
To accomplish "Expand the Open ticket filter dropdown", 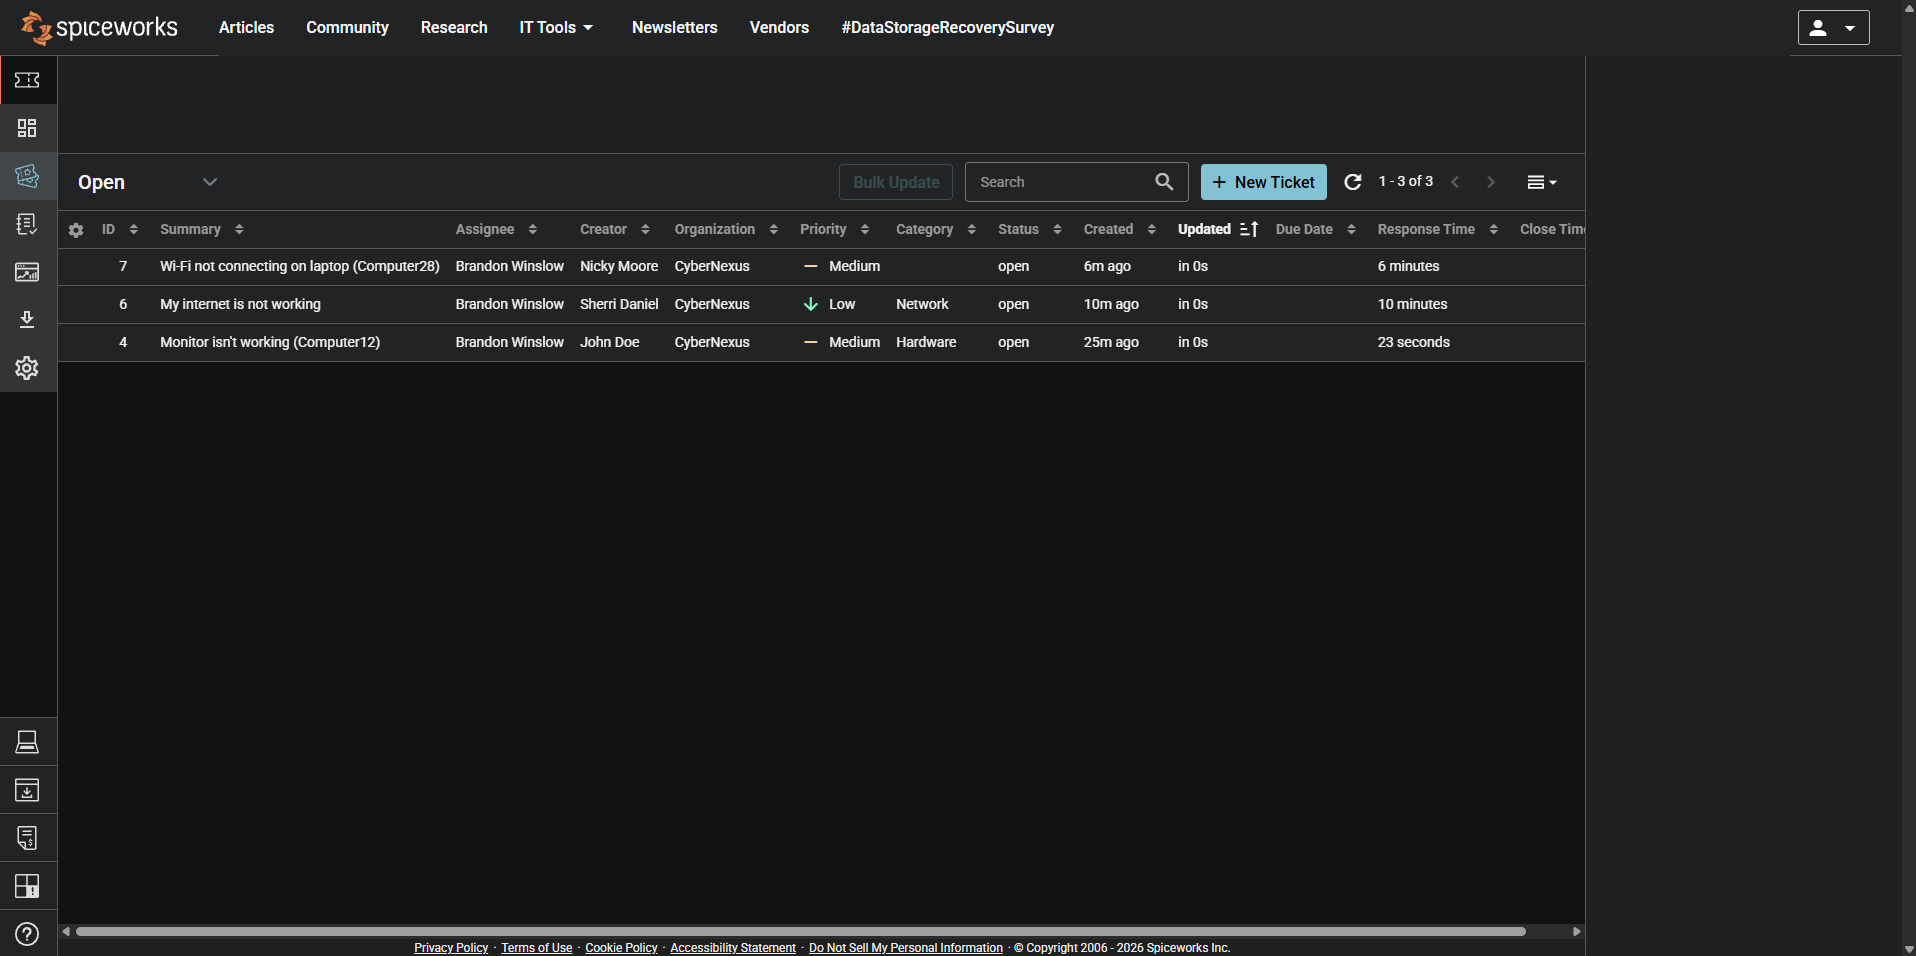I will pyautogui.click(x=210, y=182).
